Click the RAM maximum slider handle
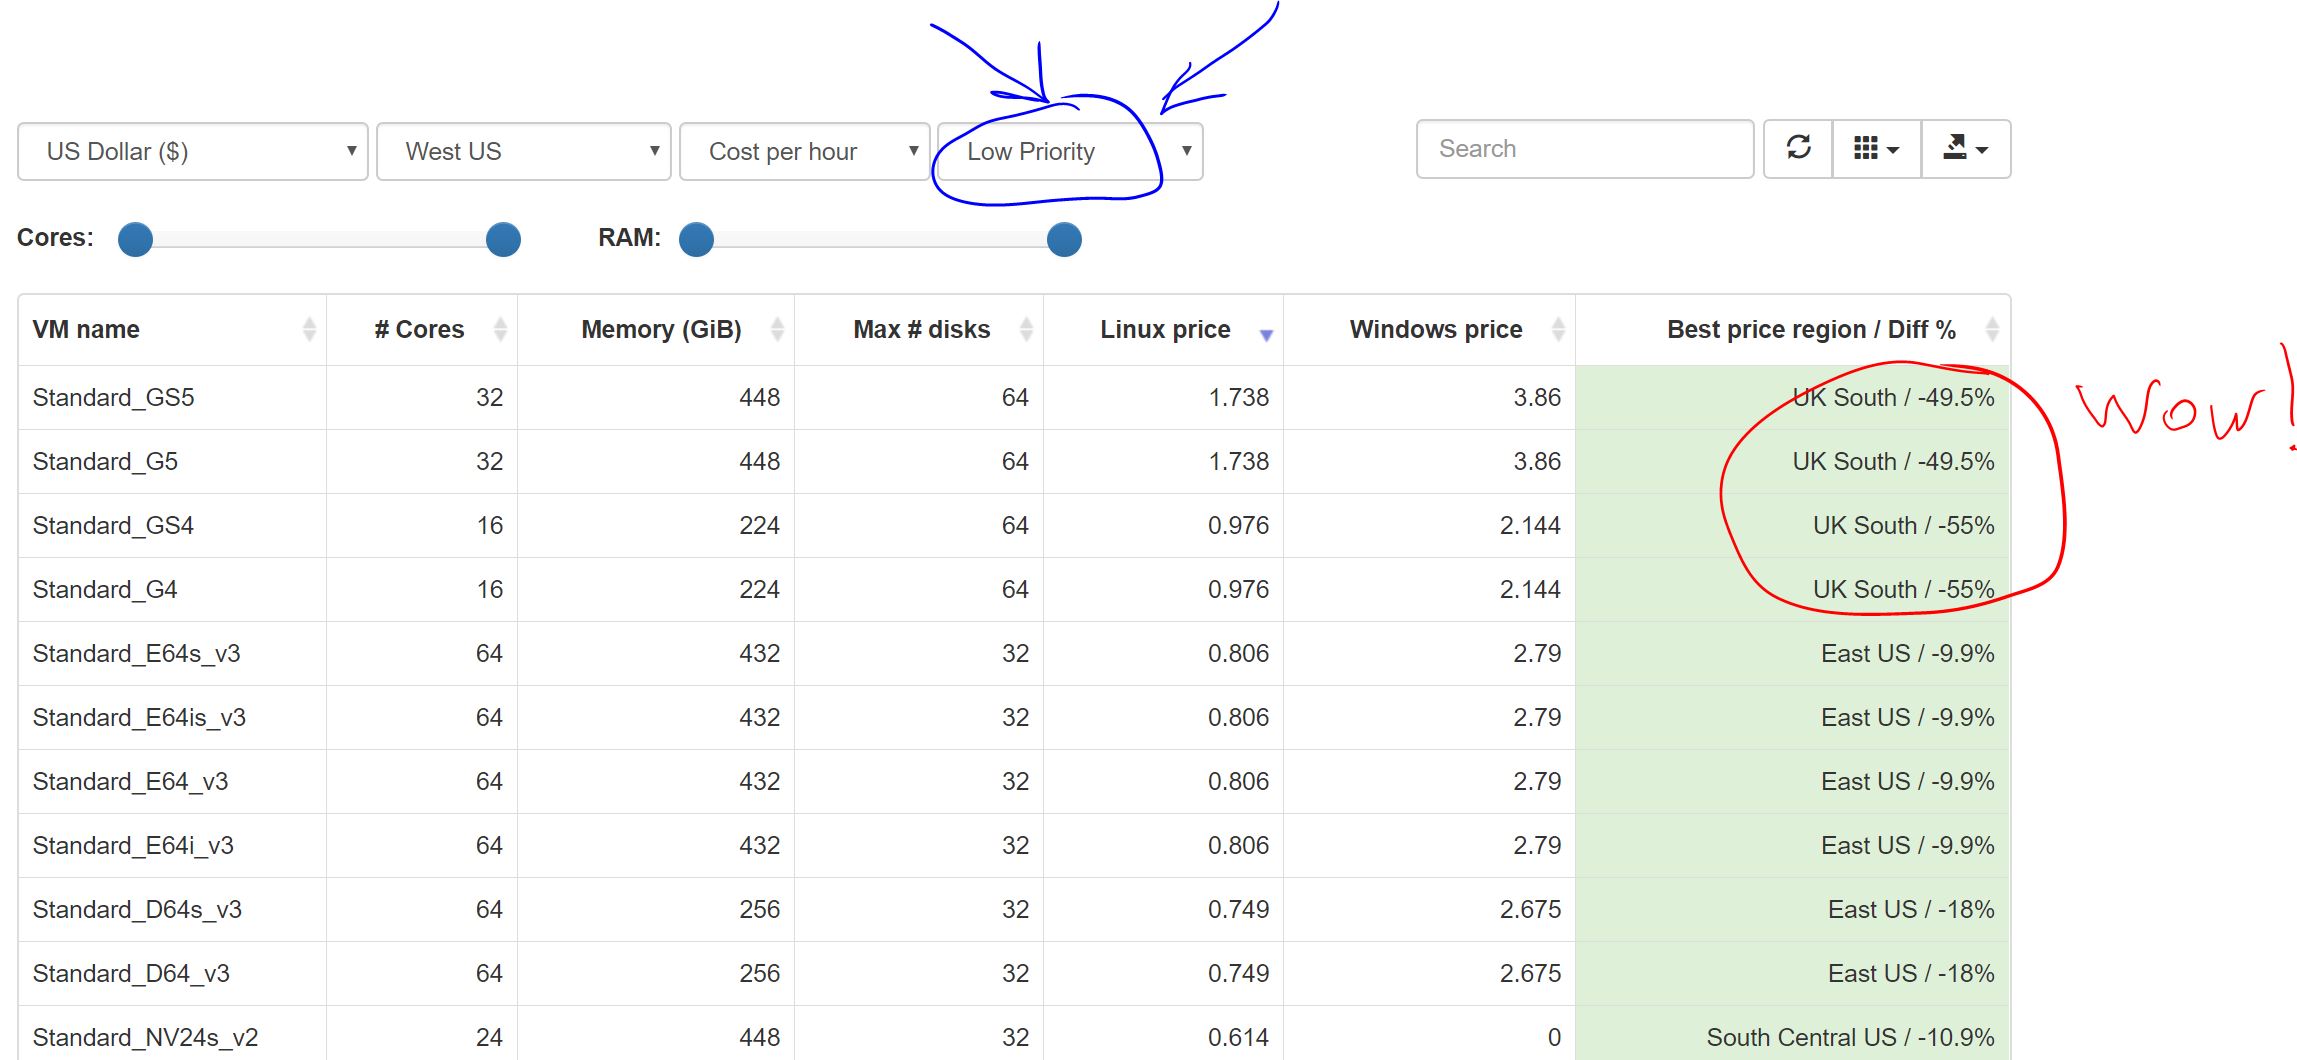 pos(1064,240)
